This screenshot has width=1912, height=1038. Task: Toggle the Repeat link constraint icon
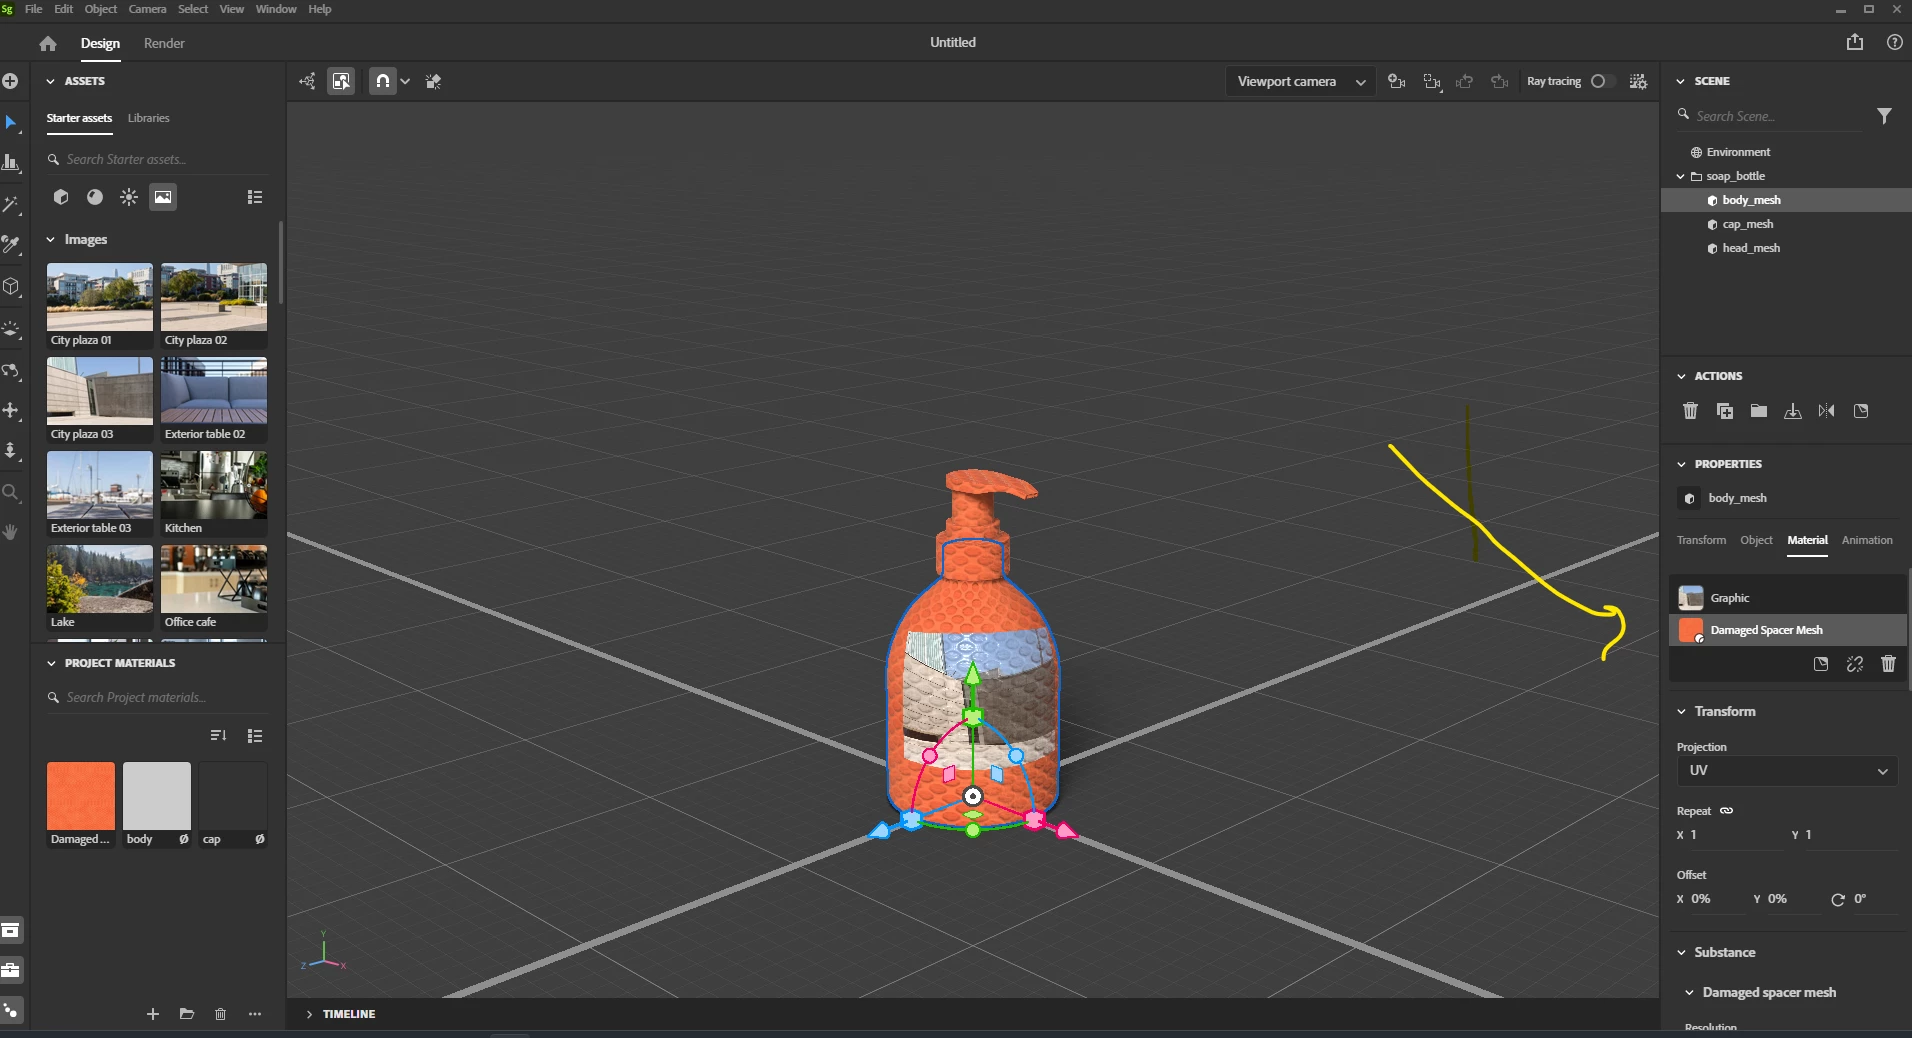coord(1726,811)
